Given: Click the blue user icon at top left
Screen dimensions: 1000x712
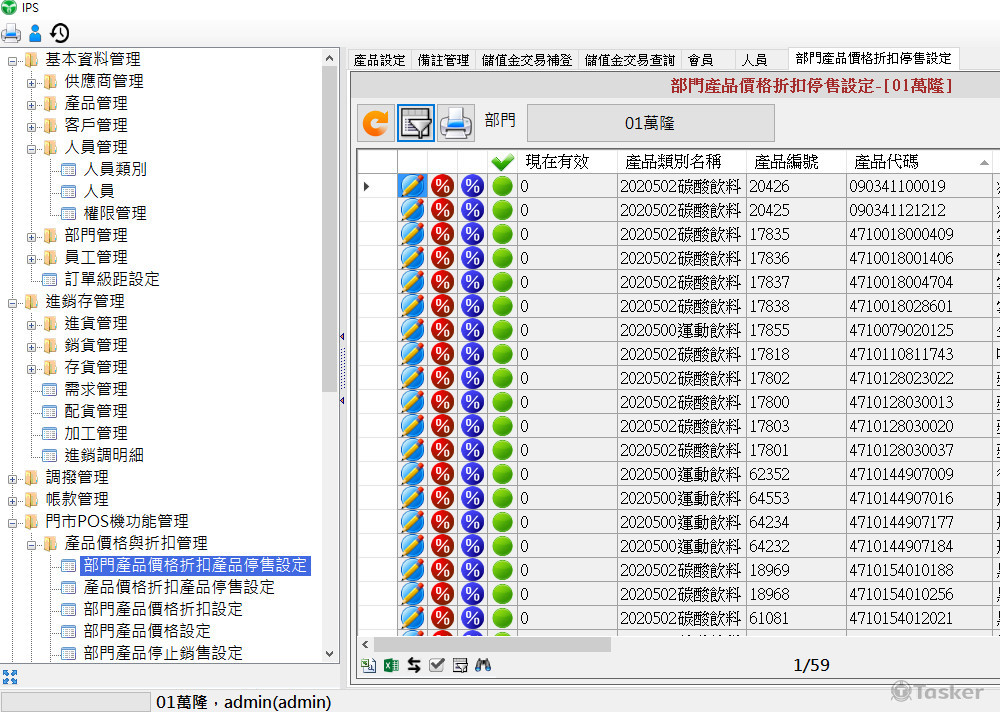Looking at the screenshot, I should point(35,33).
